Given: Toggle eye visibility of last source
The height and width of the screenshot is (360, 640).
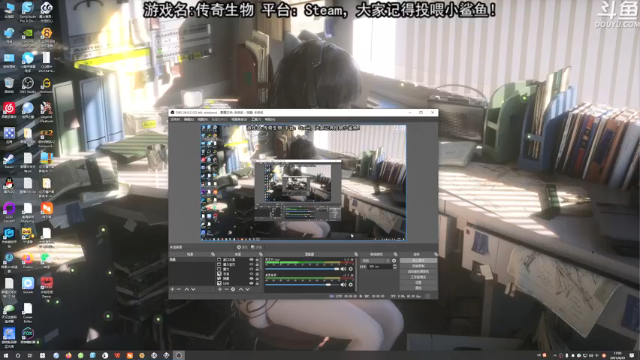Looking at the screenshot, I should pyautogui.click(x=251, y=283).
